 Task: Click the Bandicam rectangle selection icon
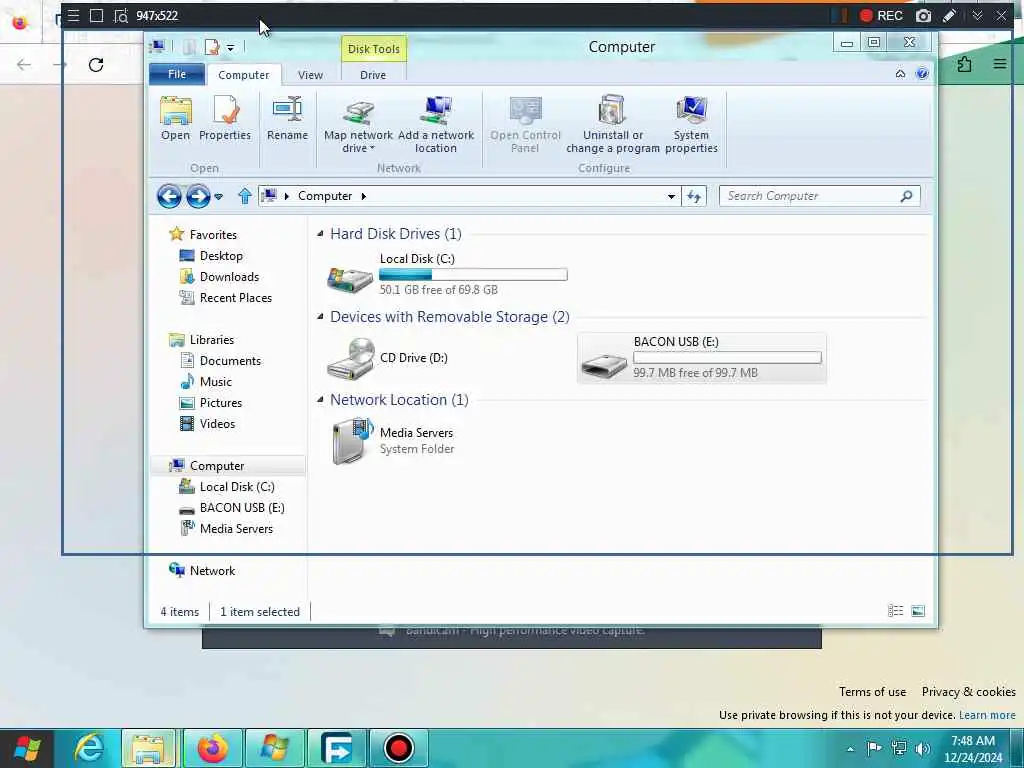[x=96, y=16]
